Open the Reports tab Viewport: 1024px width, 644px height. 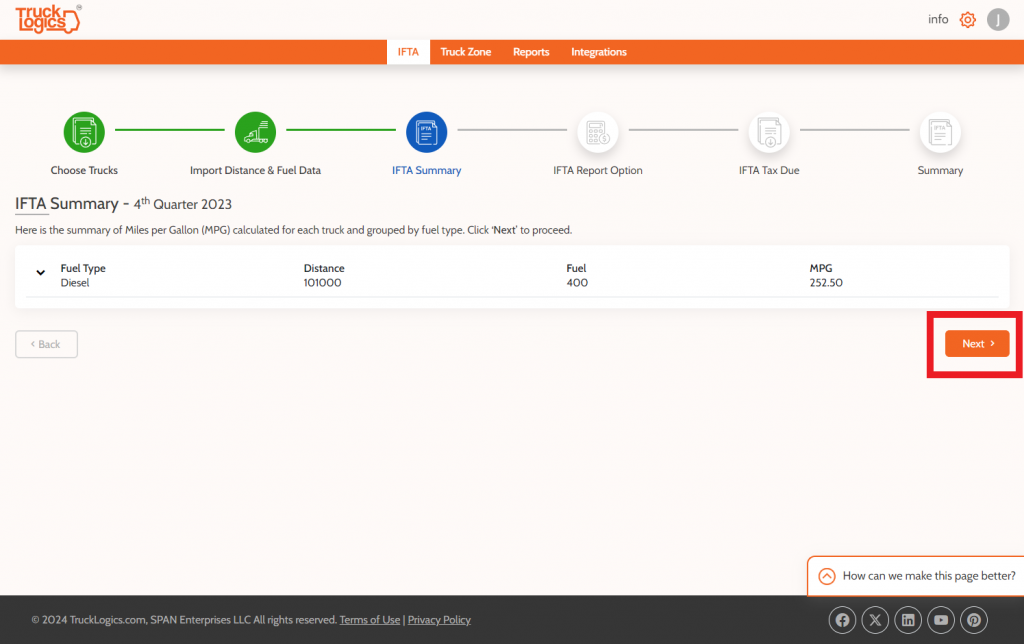(x=531, y=52)
